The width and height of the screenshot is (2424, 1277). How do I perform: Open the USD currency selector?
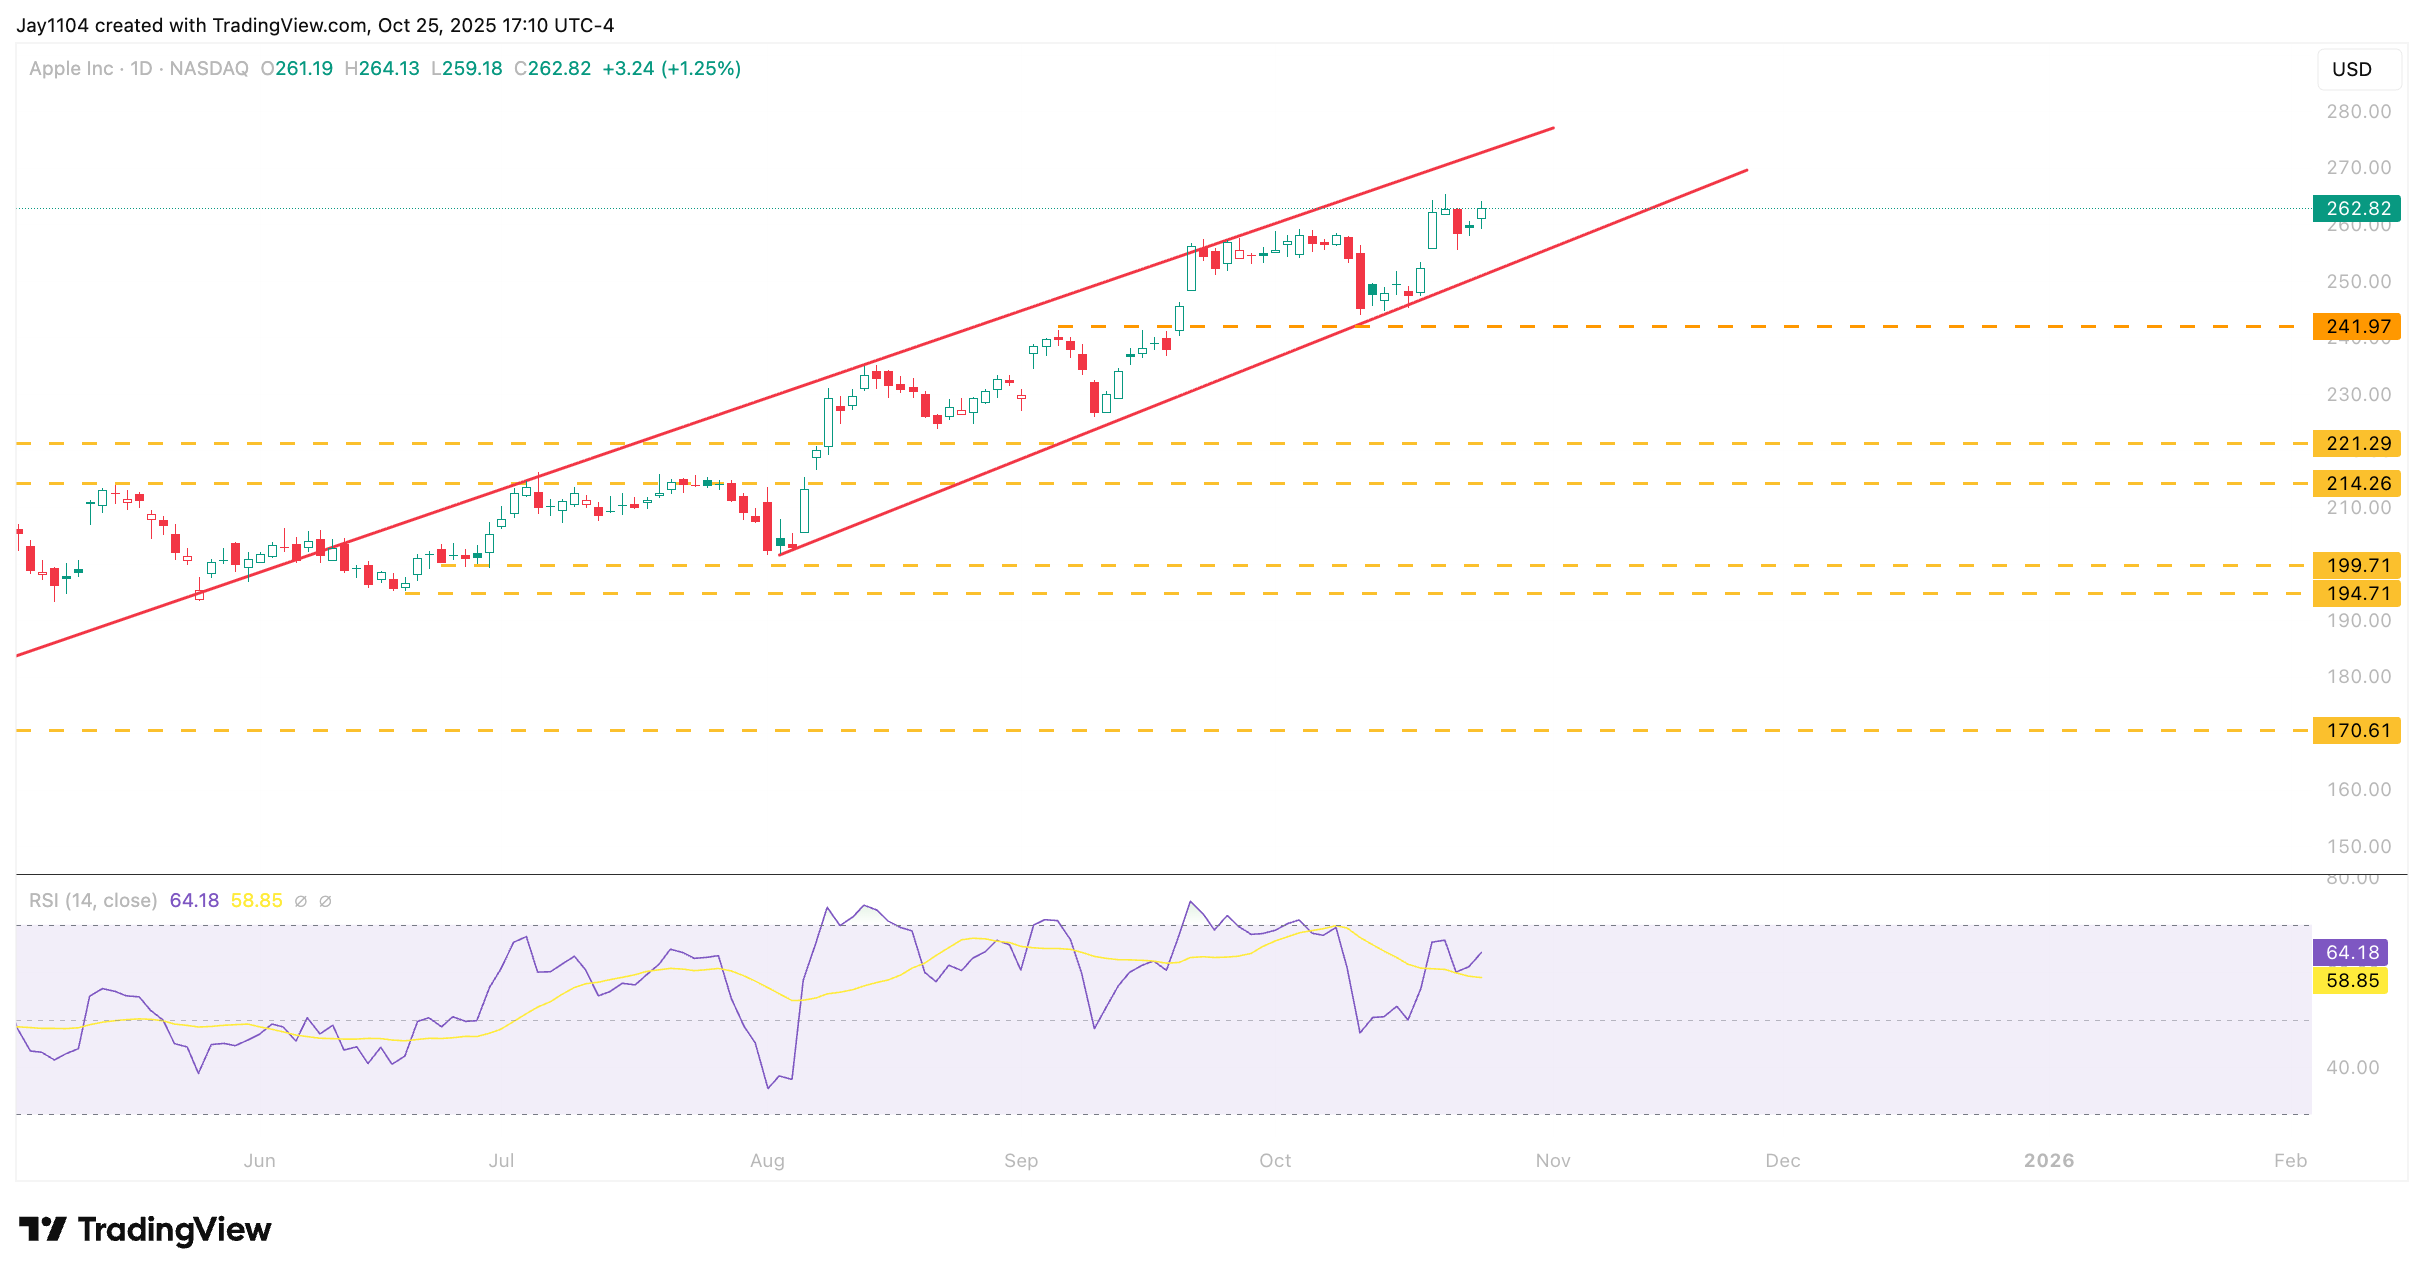click(2358, 69)
